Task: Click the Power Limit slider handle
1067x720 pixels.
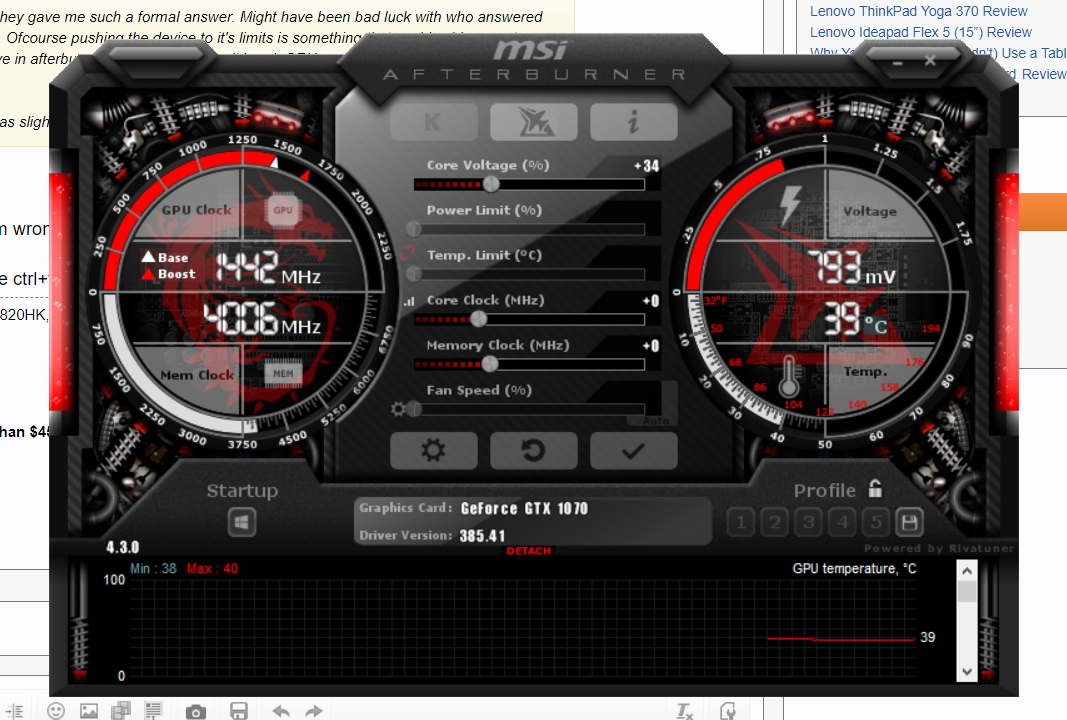Action: (414, 229)
